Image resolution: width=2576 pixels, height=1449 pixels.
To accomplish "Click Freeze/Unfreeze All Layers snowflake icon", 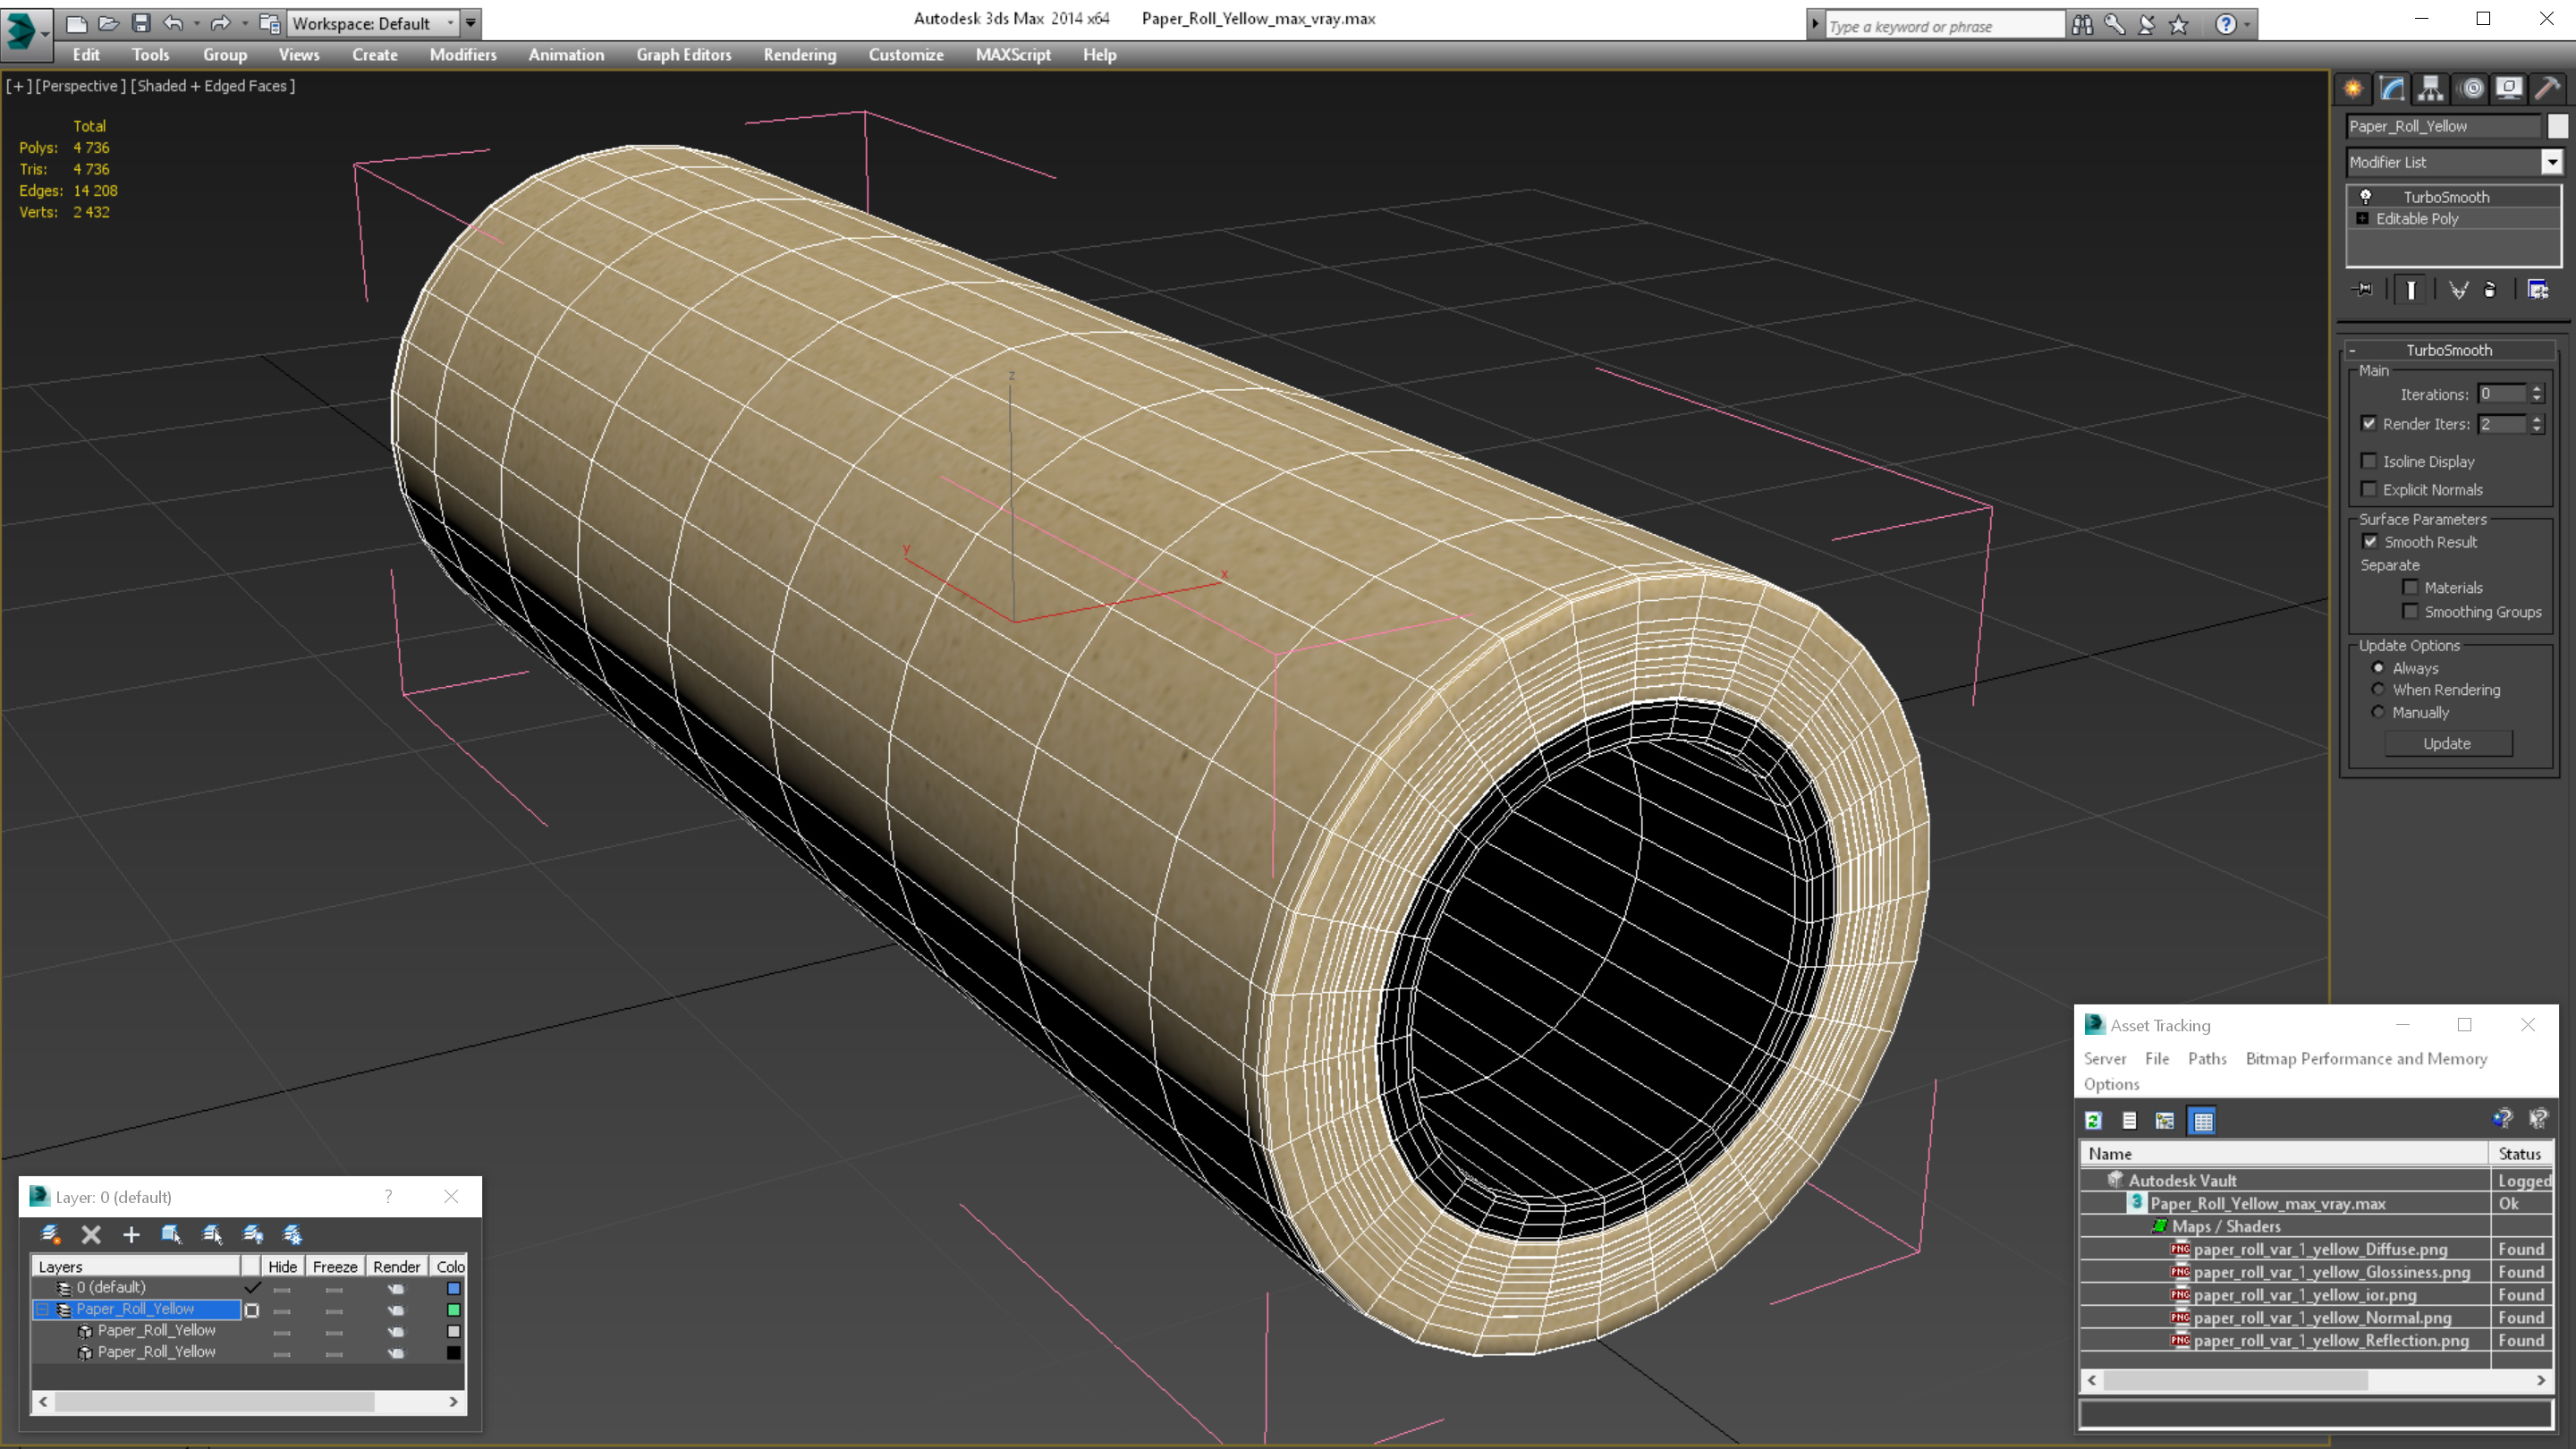I will point(293,1234).
